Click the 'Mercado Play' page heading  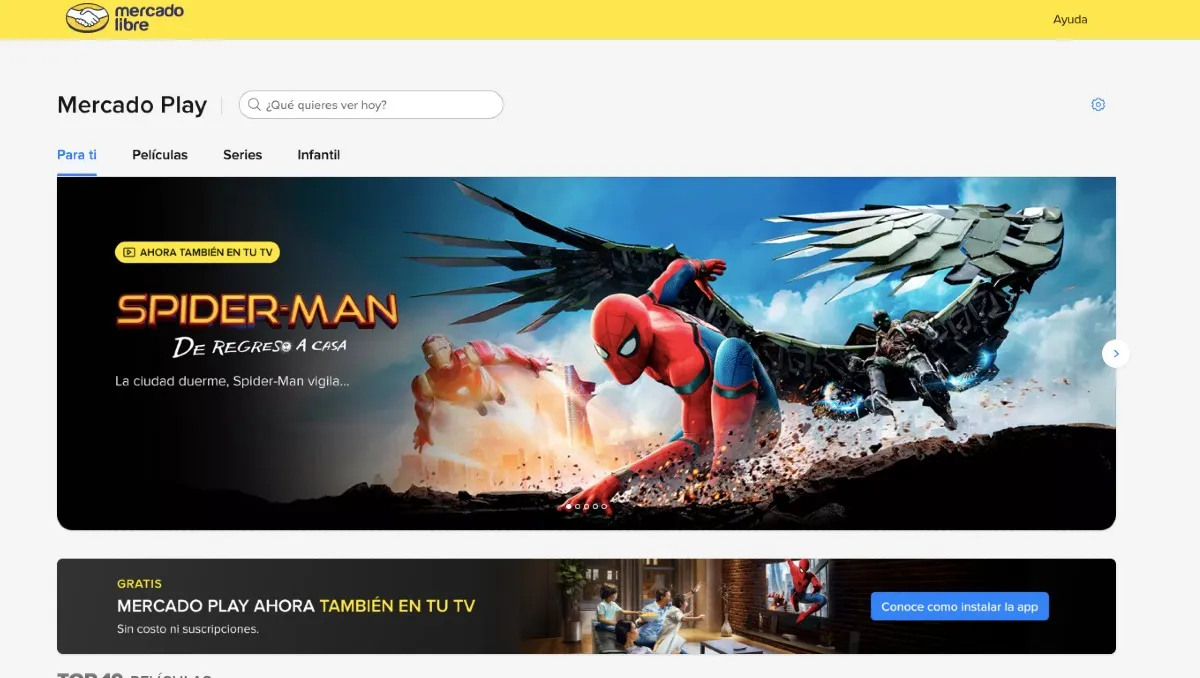132,105
